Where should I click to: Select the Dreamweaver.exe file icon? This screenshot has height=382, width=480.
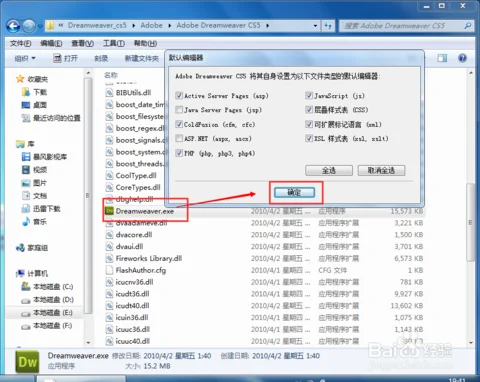pyautogui.click(x=109, y=211)
